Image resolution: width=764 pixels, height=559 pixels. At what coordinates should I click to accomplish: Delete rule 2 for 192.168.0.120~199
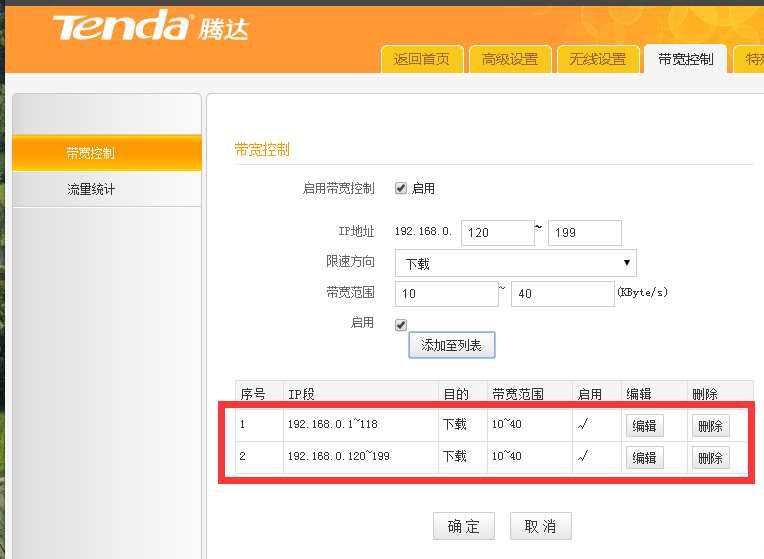point(710,457)
